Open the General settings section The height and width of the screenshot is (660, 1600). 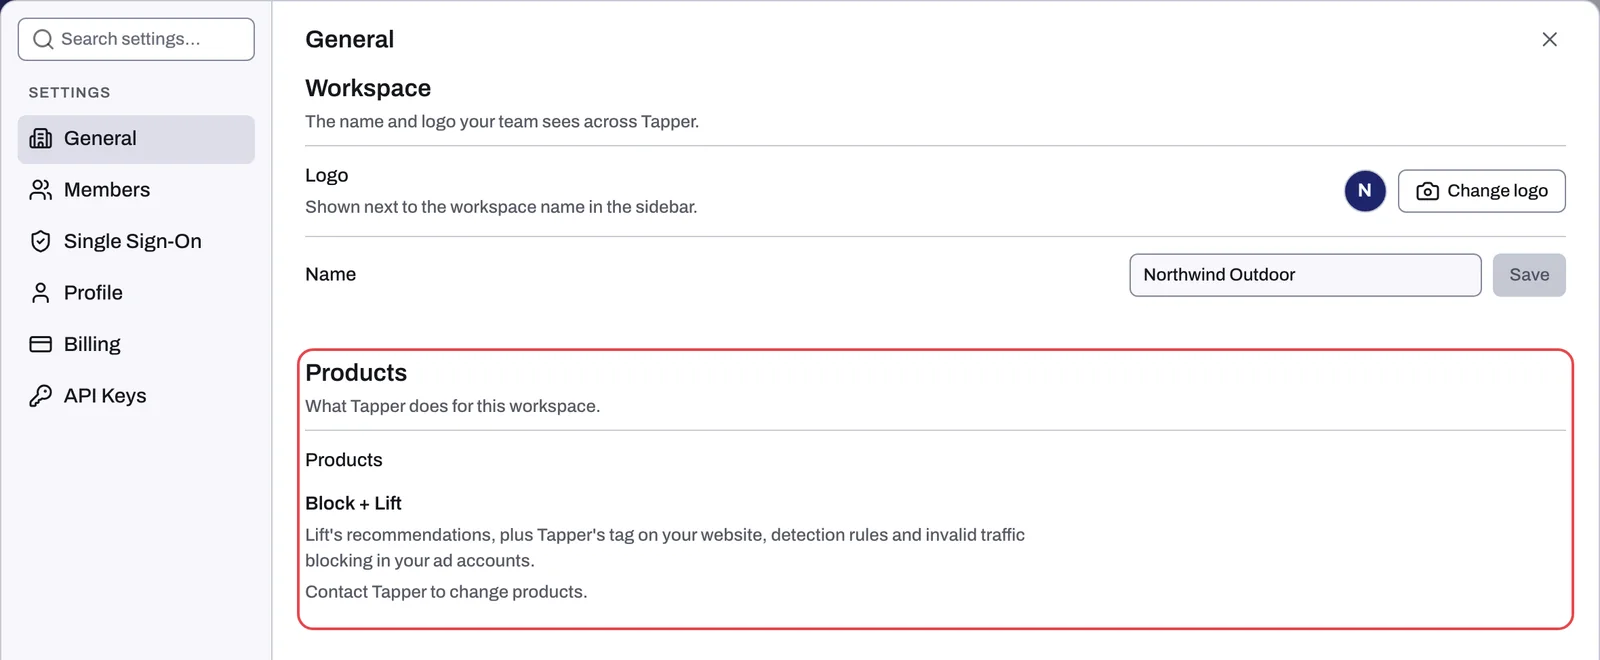click(136, 139)
